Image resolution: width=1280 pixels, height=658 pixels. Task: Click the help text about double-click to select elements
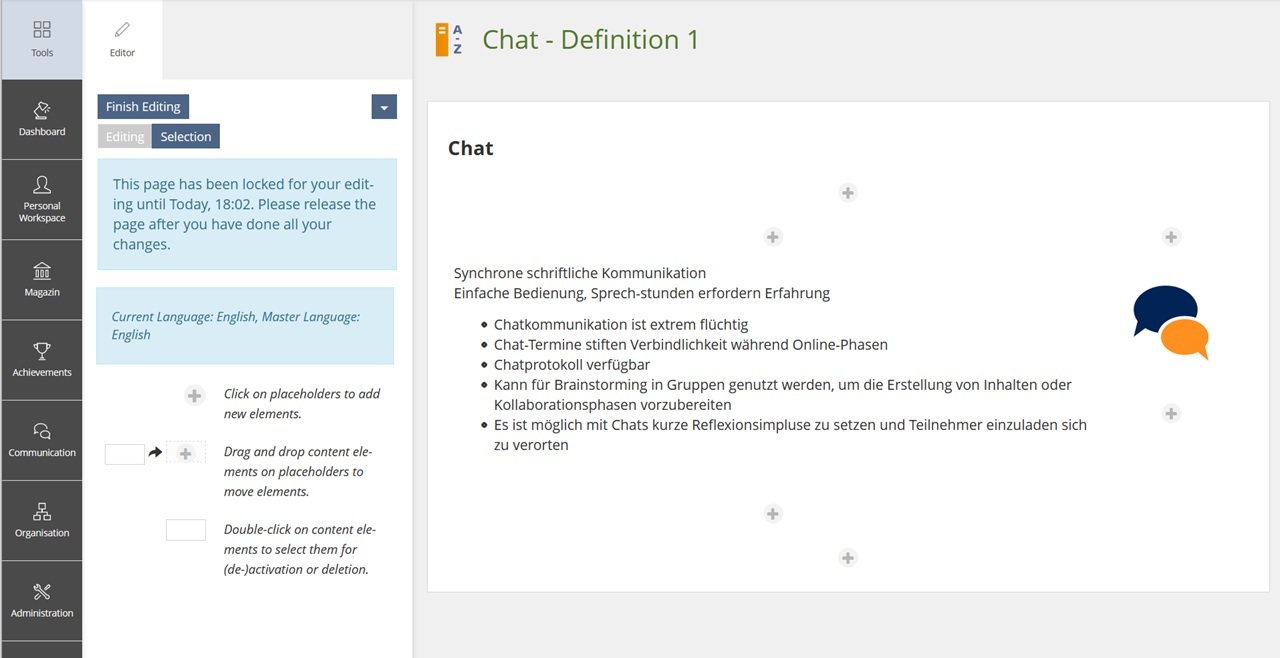[300, 550]
